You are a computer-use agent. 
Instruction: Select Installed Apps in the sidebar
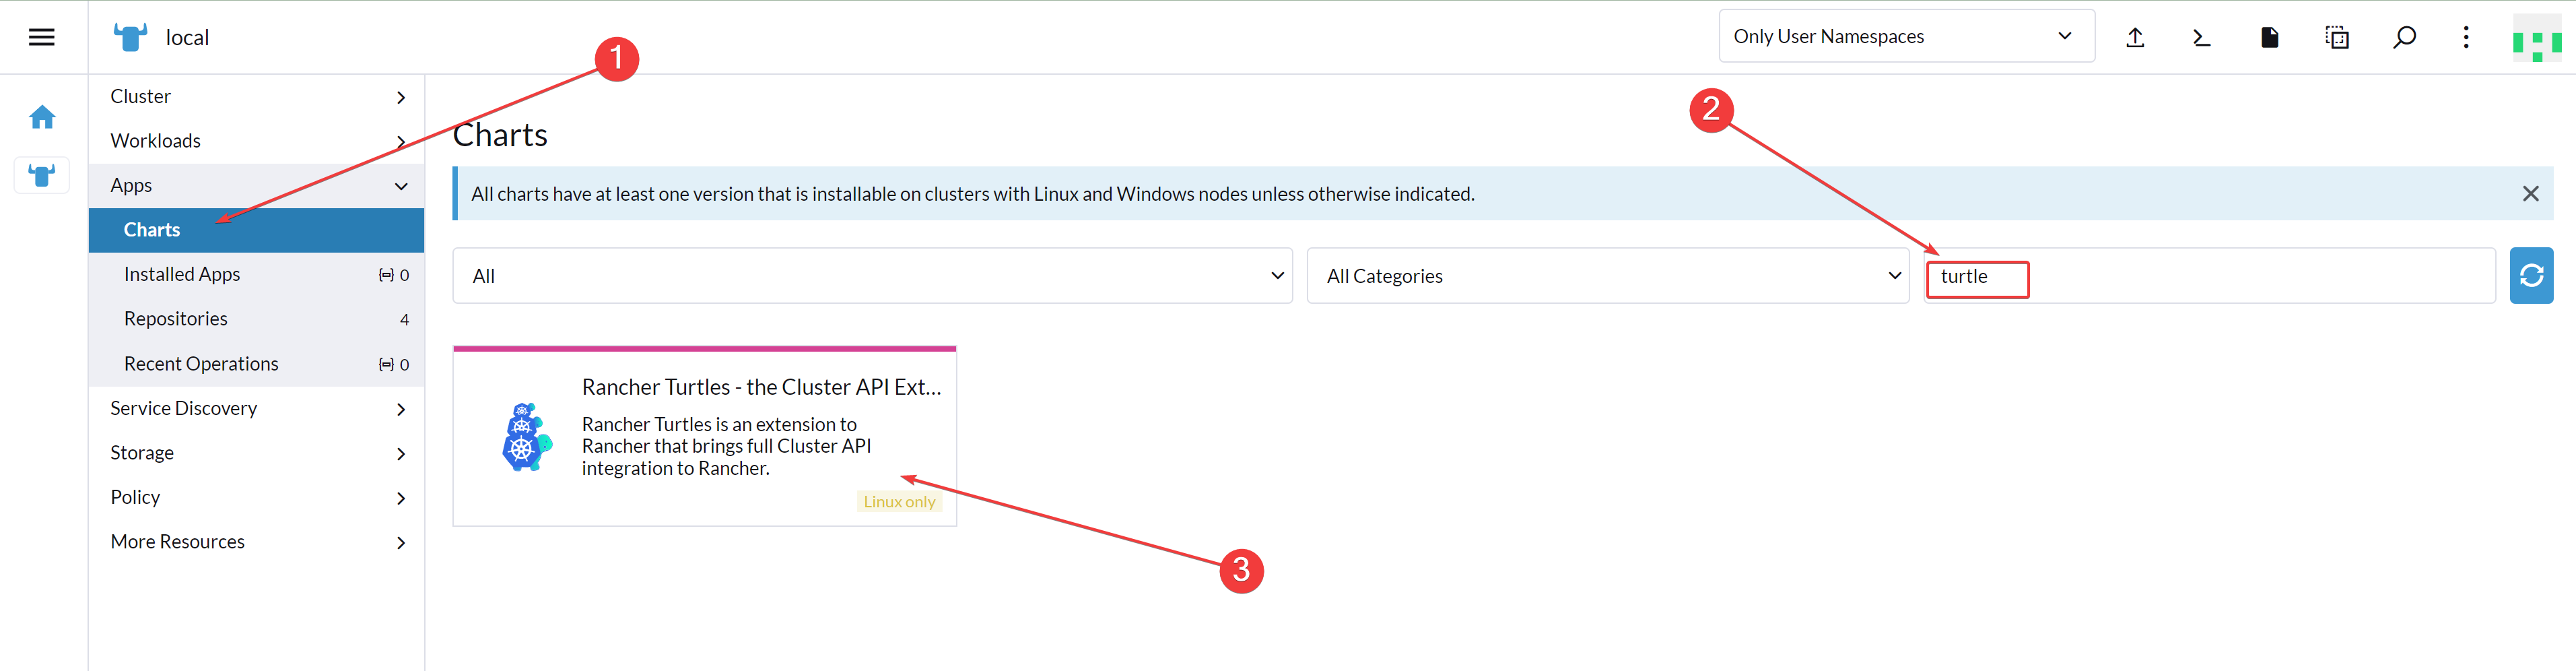tap(256, 274)
